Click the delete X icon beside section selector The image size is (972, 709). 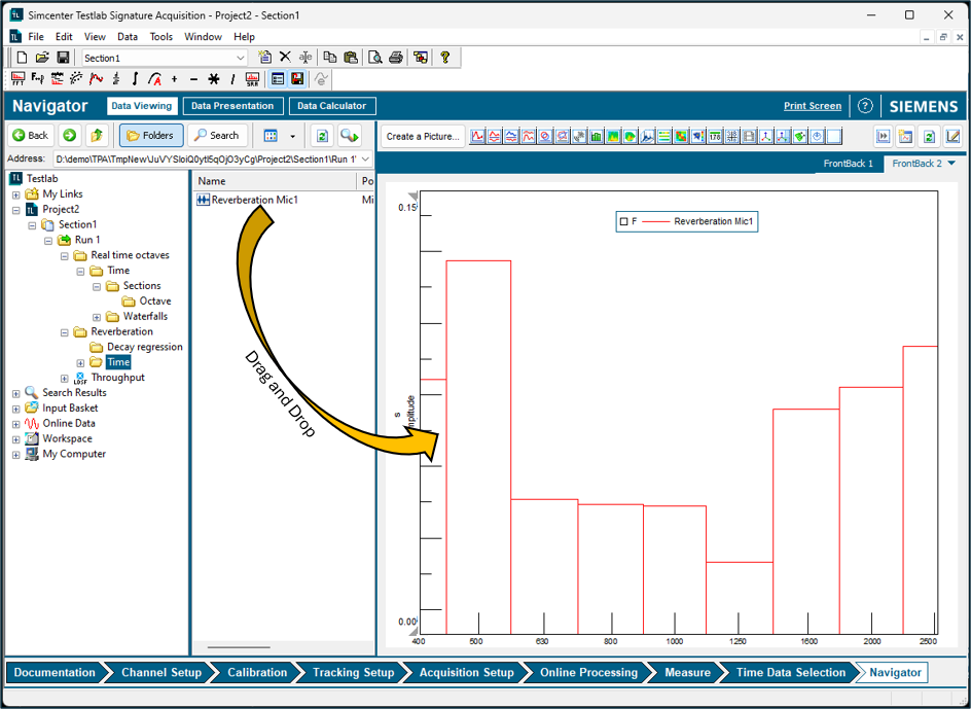[285, 58]
